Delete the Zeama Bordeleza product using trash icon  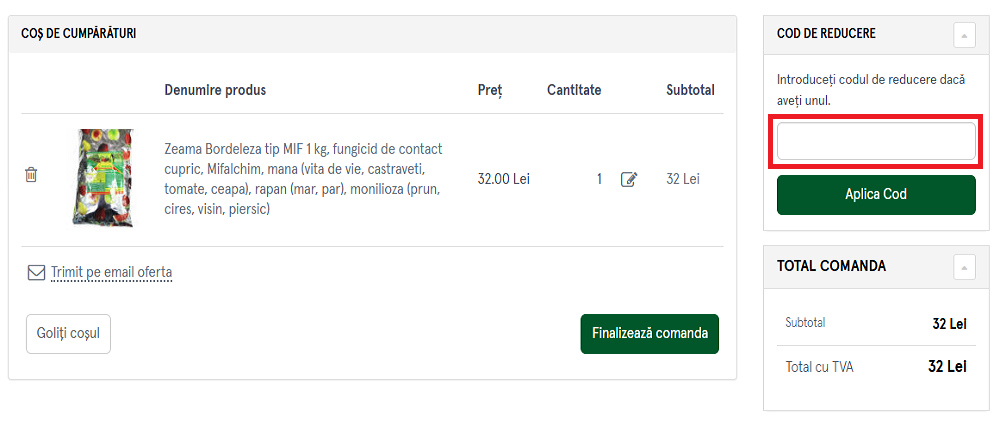pyautogui.click(x=31, y=175)
